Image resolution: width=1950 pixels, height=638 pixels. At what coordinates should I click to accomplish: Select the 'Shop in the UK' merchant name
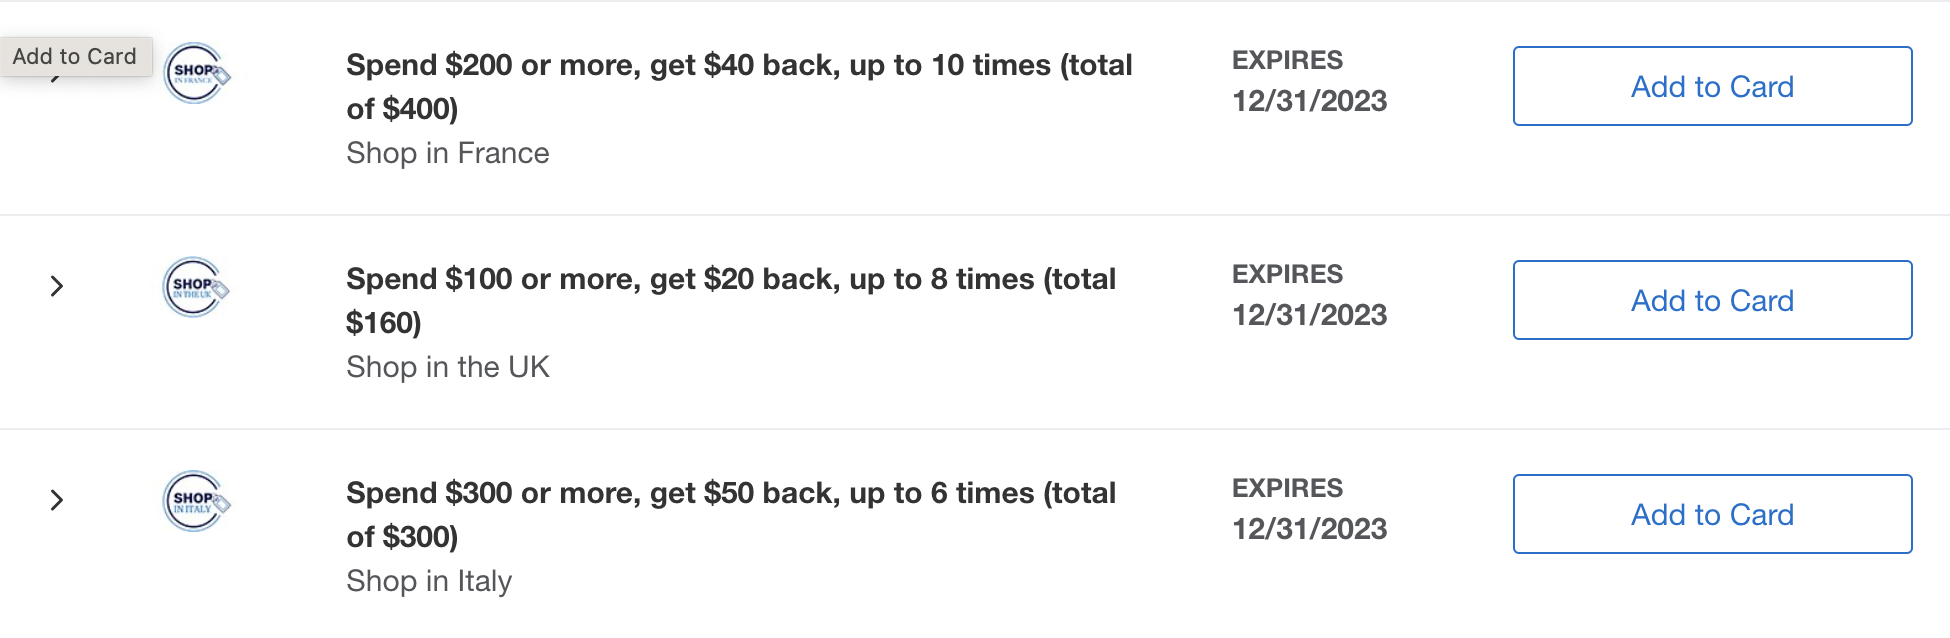(x=447, y=368)
